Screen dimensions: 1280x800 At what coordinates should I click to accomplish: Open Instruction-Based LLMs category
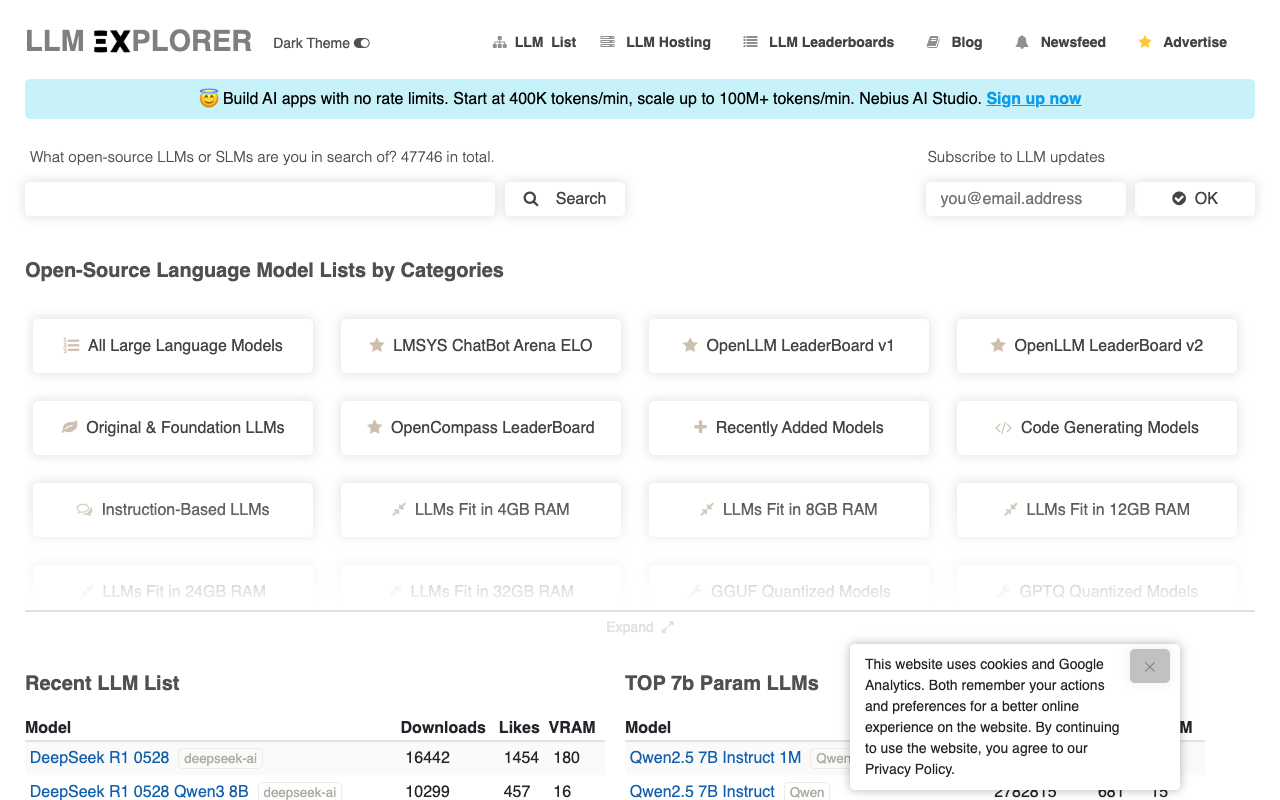173,510
